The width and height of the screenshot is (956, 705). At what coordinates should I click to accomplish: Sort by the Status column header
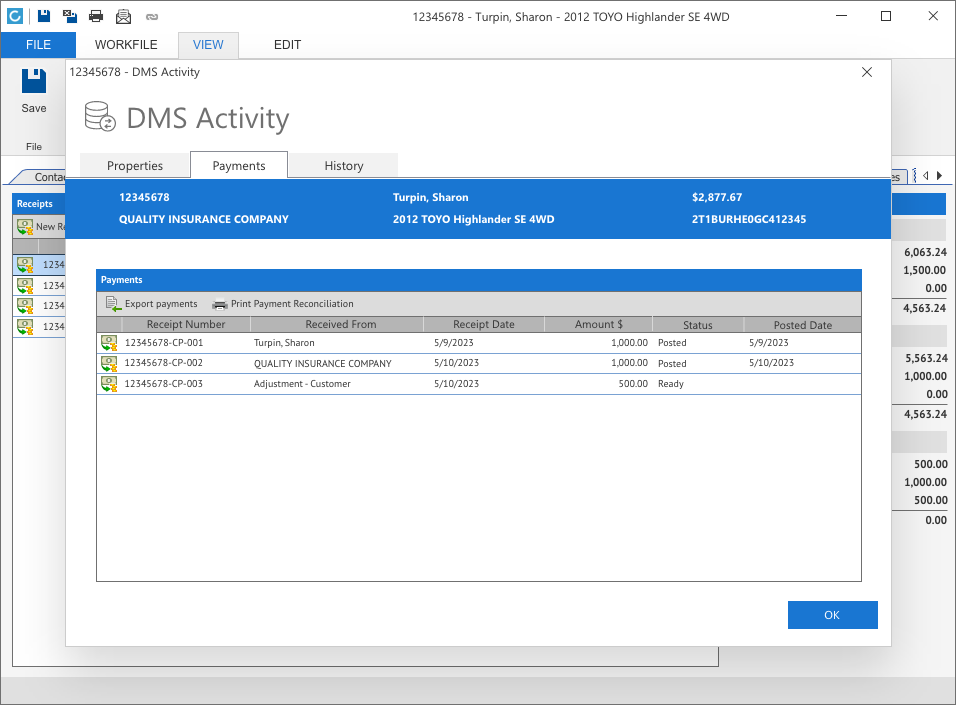[697, 324]
